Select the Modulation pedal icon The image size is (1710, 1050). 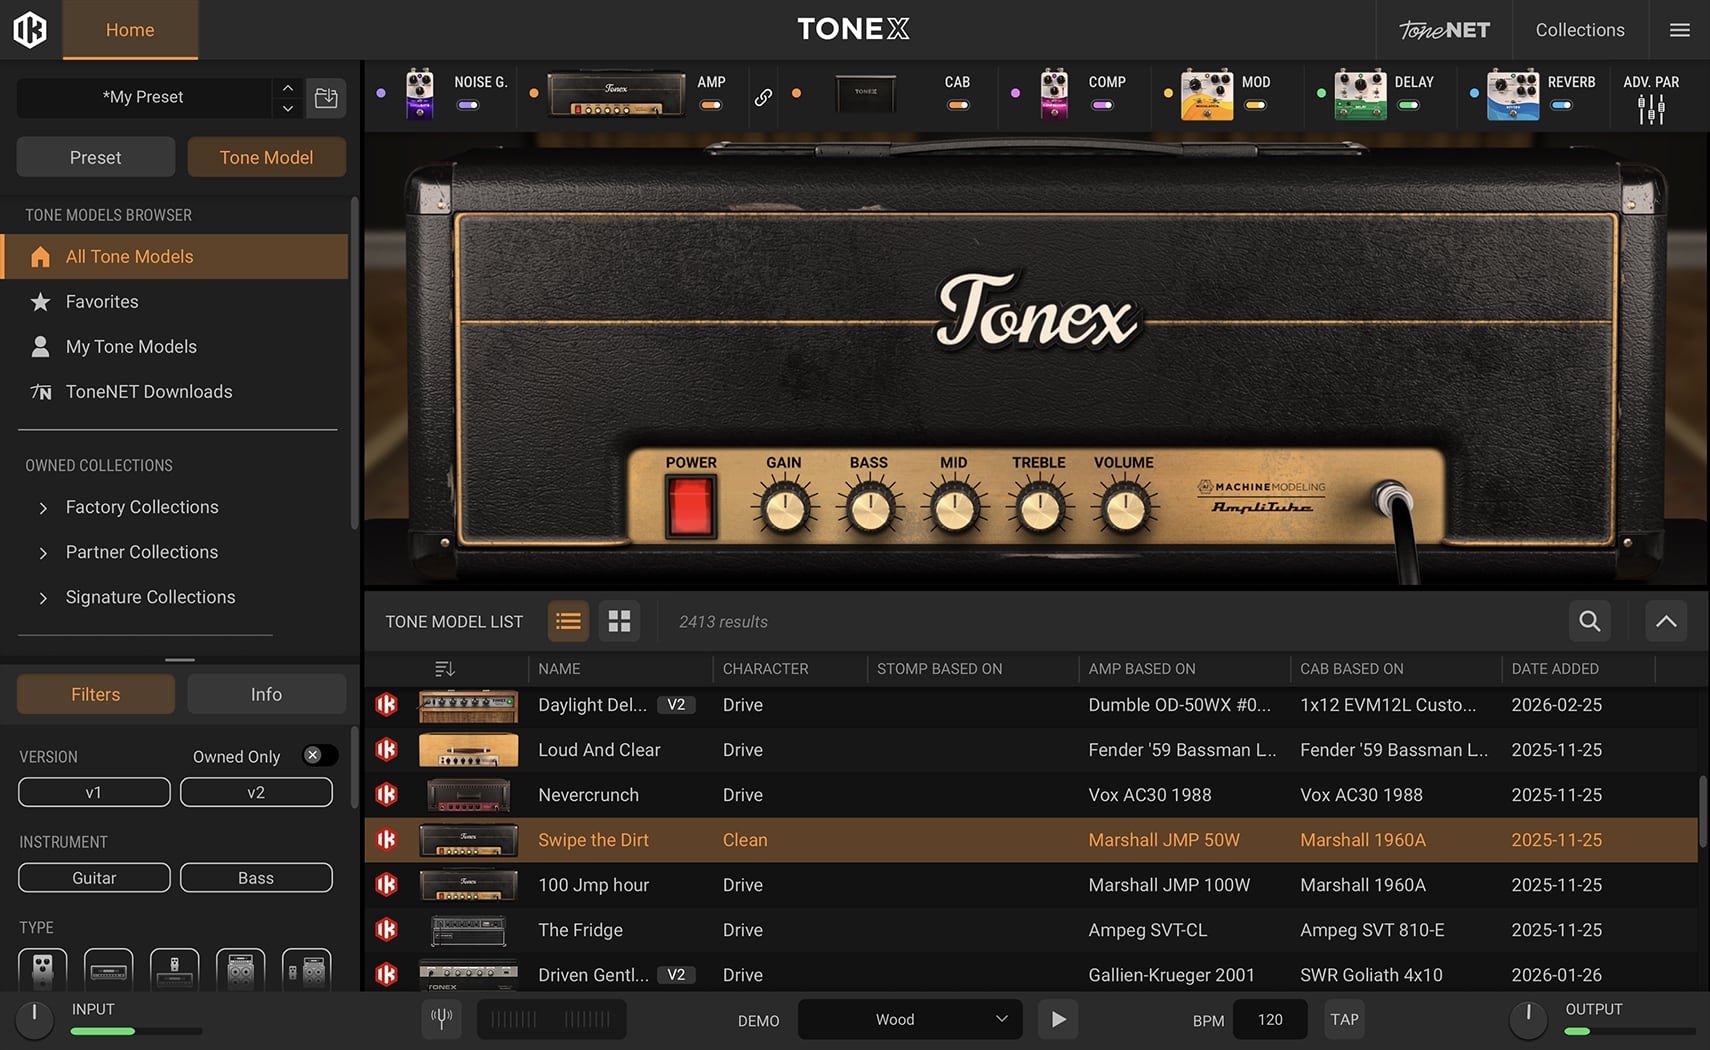pos(1207,95)
